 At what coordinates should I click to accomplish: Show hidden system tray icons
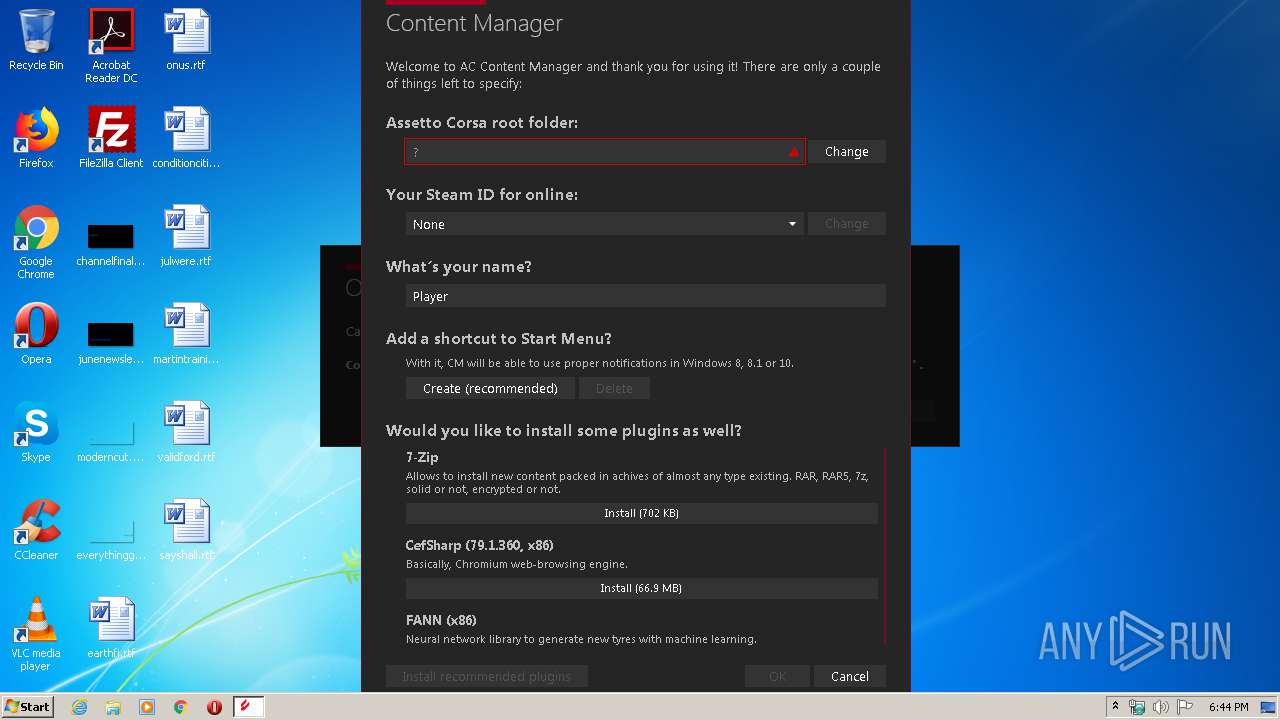point(1116,707)
